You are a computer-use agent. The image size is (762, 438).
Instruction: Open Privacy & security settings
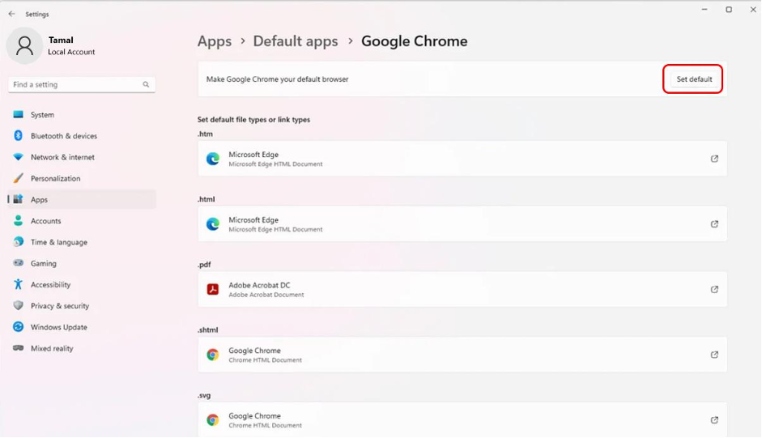click(59, 306)
